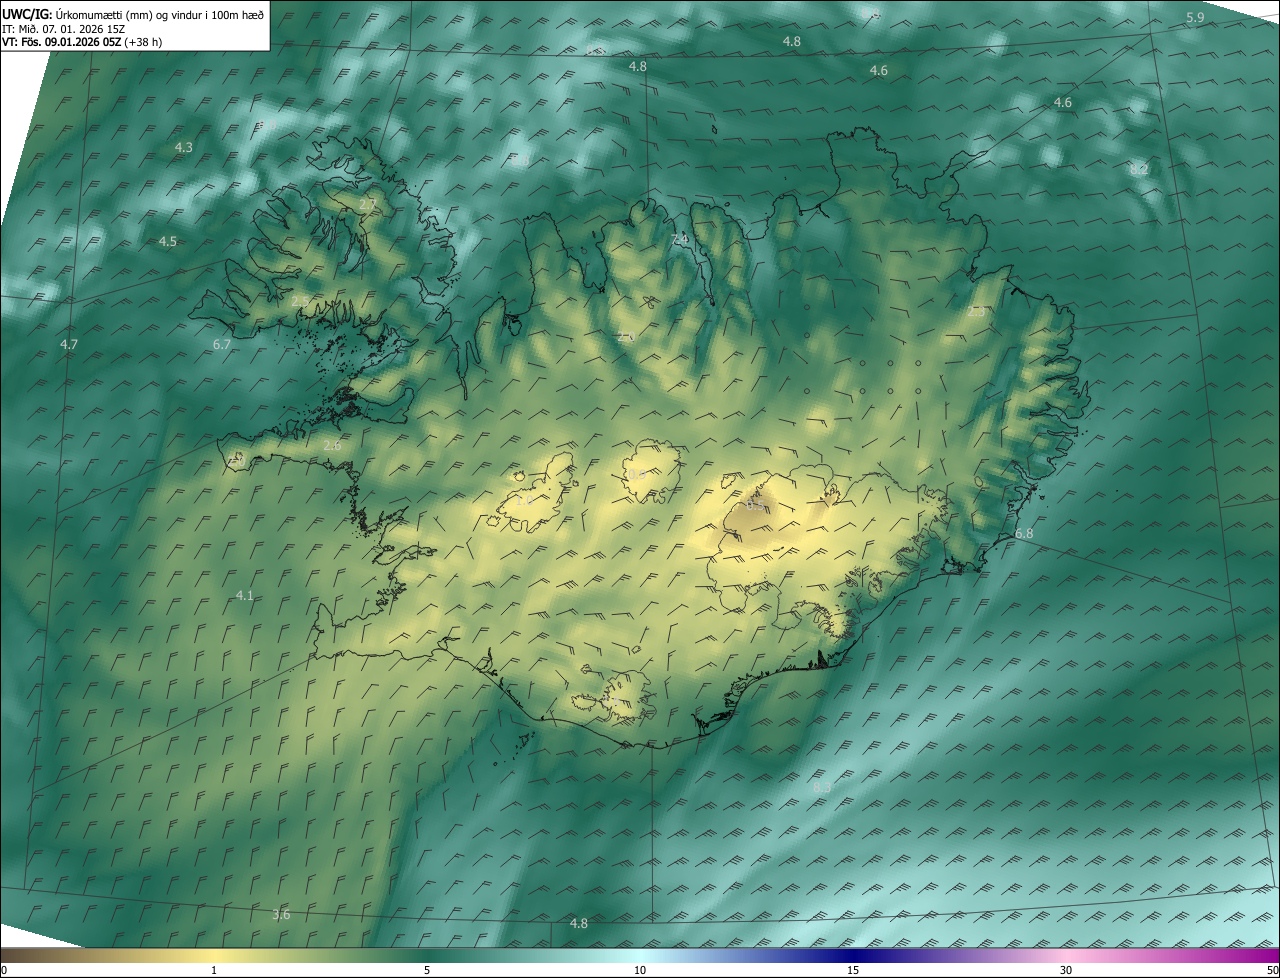The width and height of the screenshot is (1280, 978).
Task: Select the title line 'UWC/IG: Úrkomumætti (mm) og vindur'
Action: click(x=133, y=14)
